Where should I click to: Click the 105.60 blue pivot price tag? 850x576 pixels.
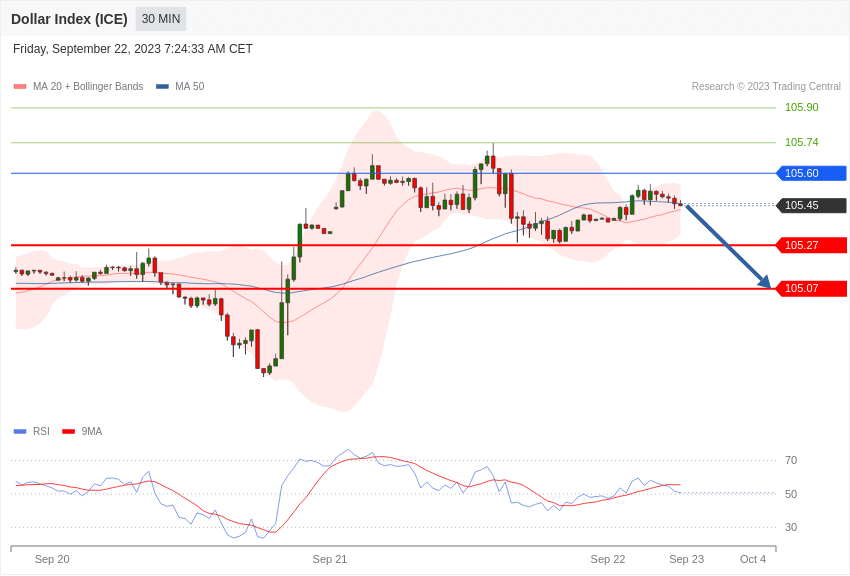(x=811, y=173)
